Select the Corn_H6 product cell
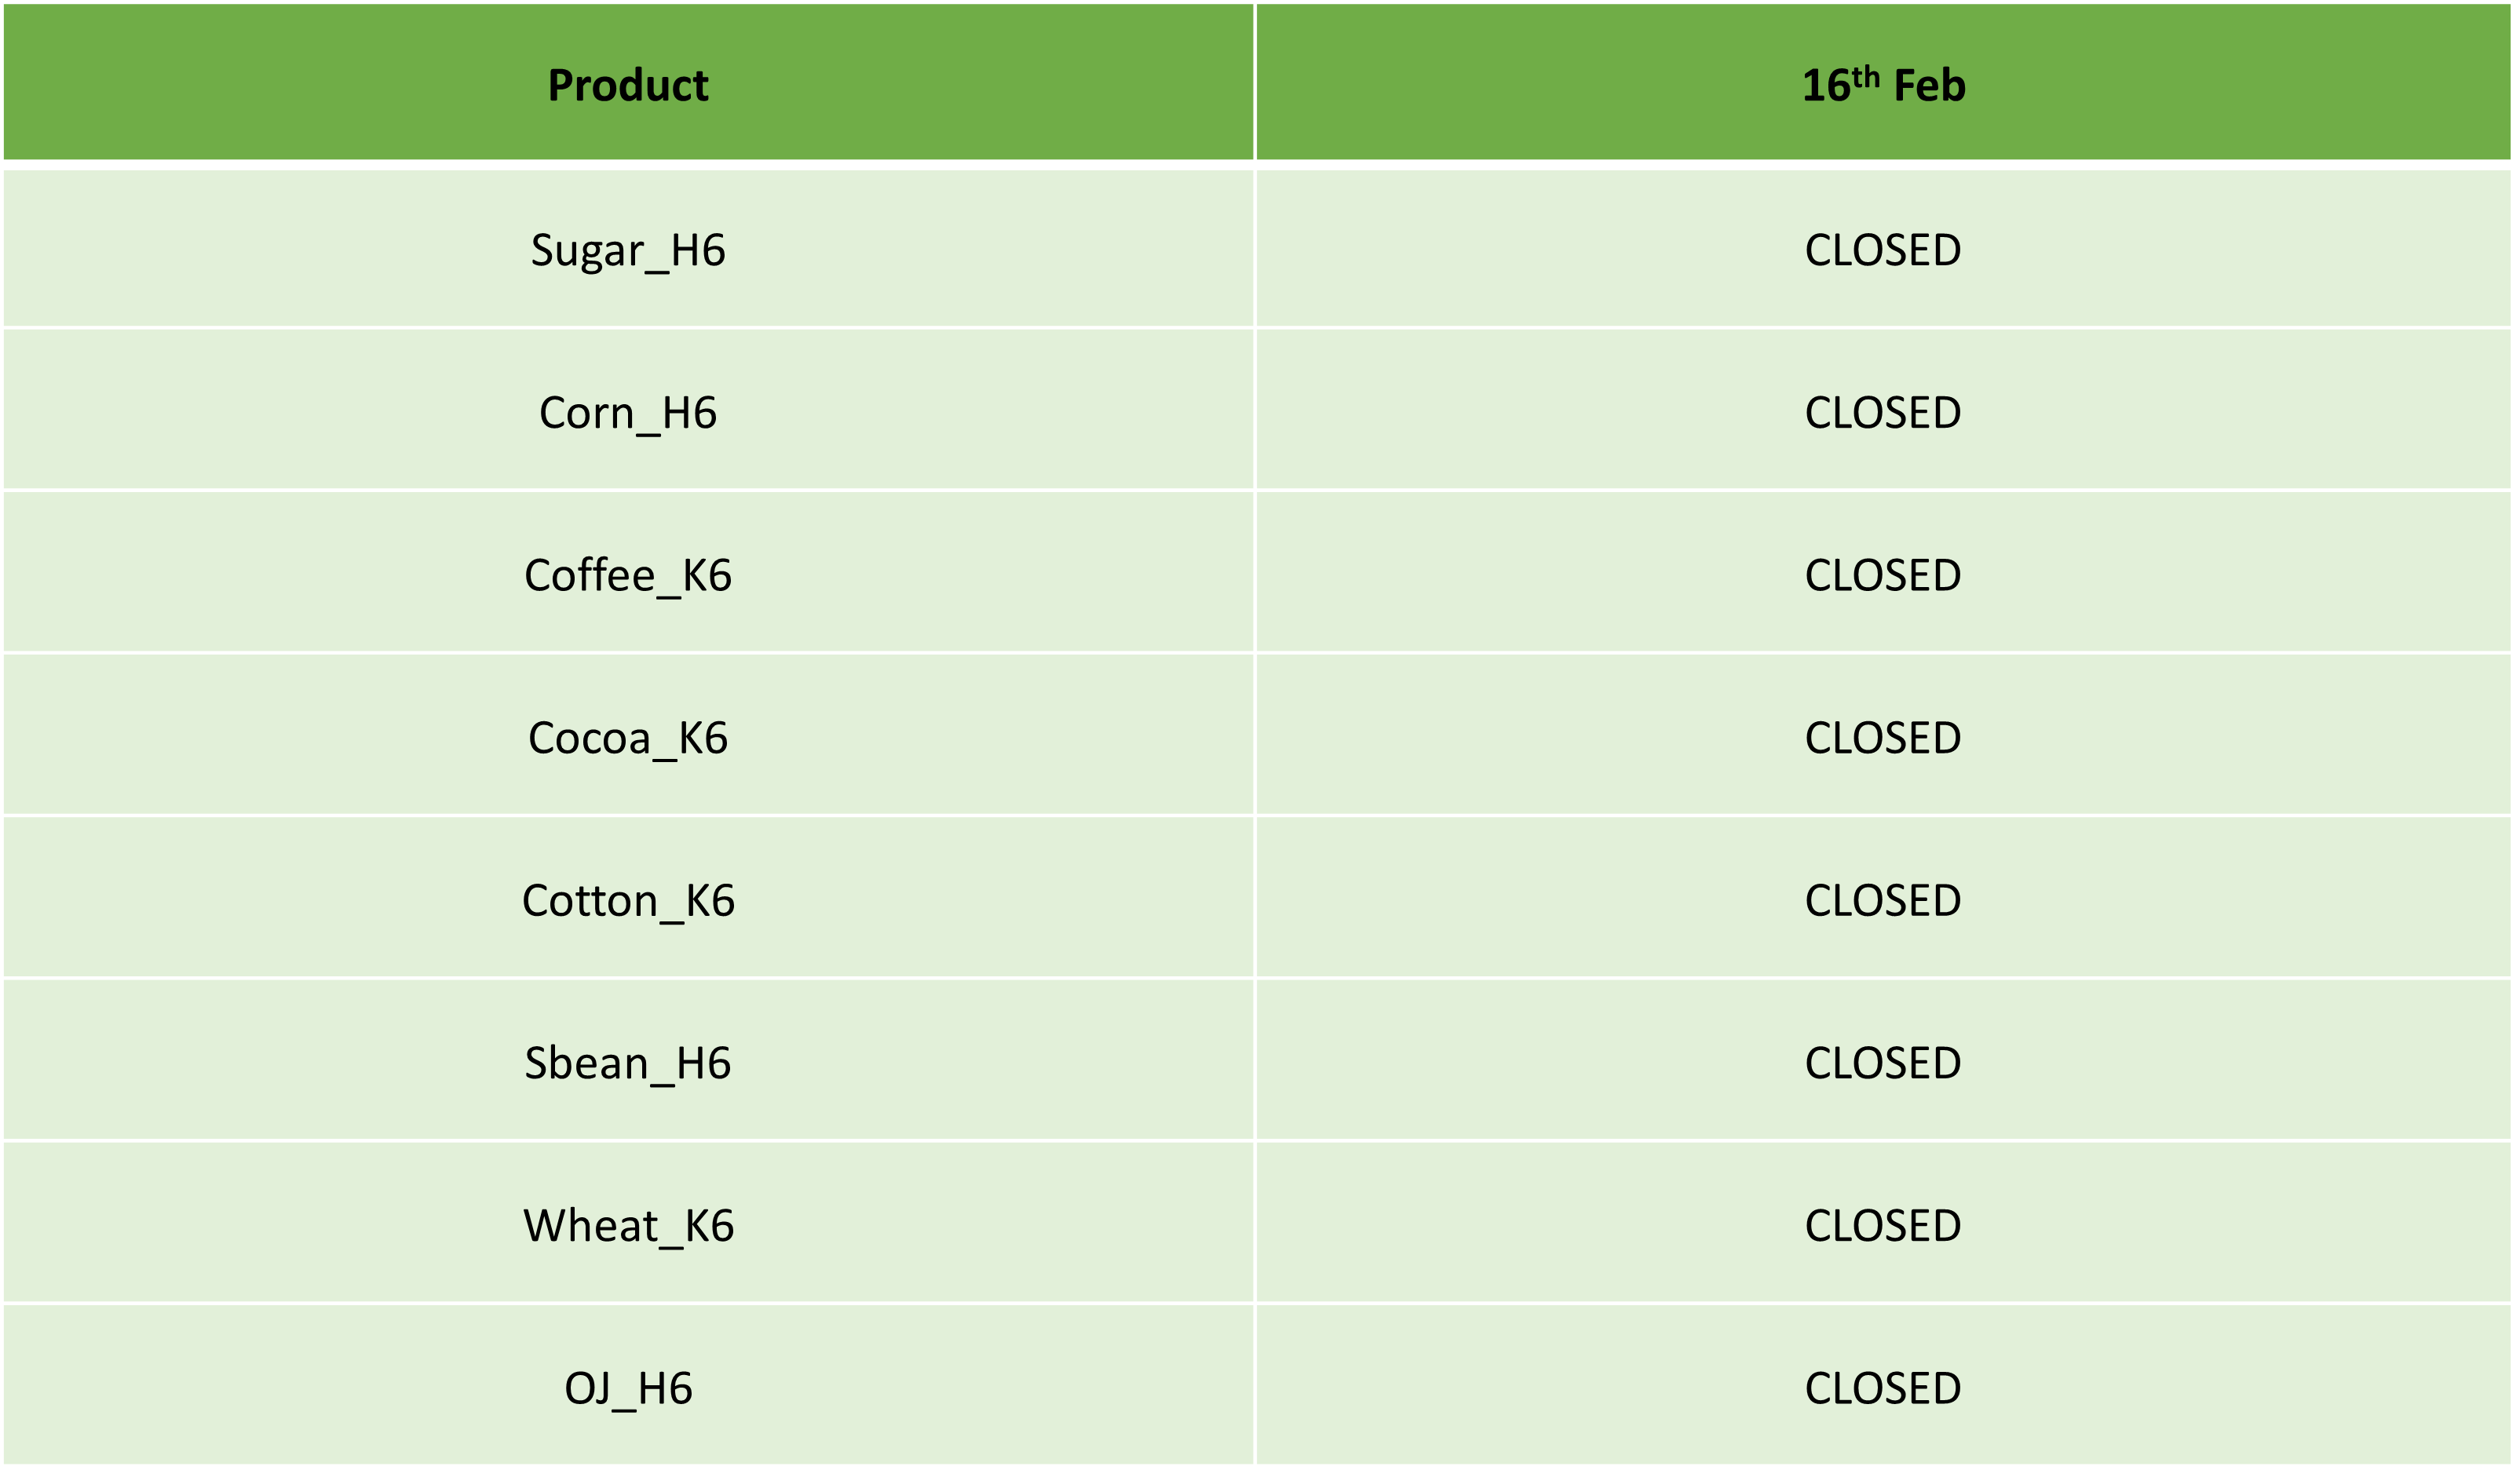 point(628,413)
